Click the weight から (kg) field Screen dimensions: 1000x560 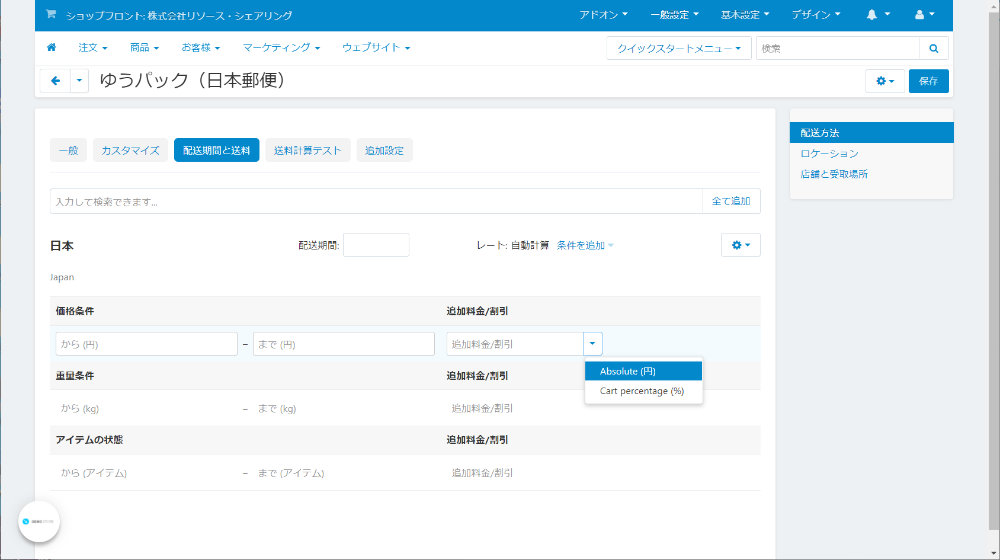(x=147, y=408)
